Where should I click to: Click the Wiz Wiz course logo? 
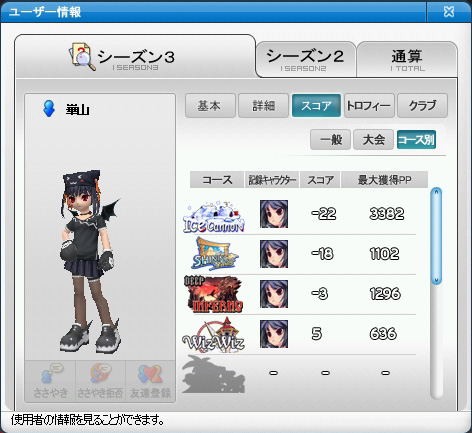click(214, 335)
